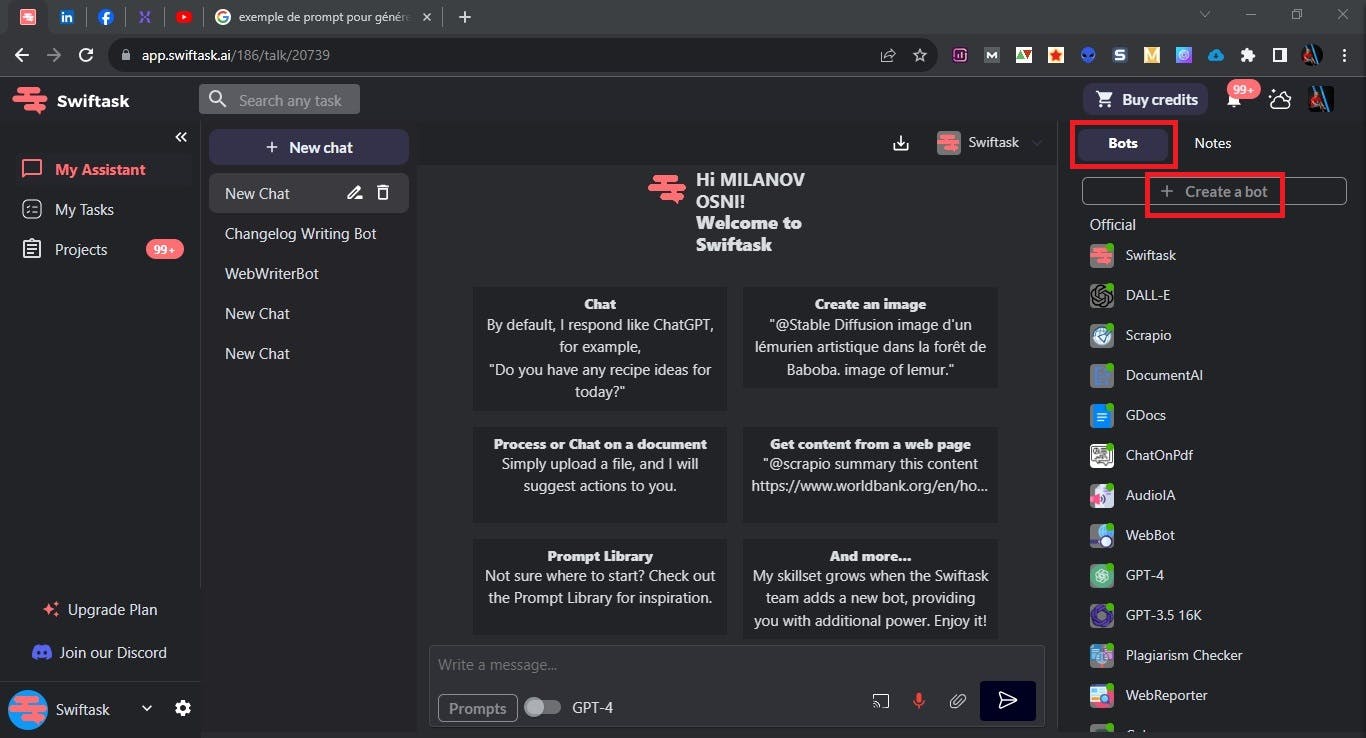Open notifications via the bell icon
Image resolution: width=1366 pixels, height=738 pixels.
[x=1232, y=99]
